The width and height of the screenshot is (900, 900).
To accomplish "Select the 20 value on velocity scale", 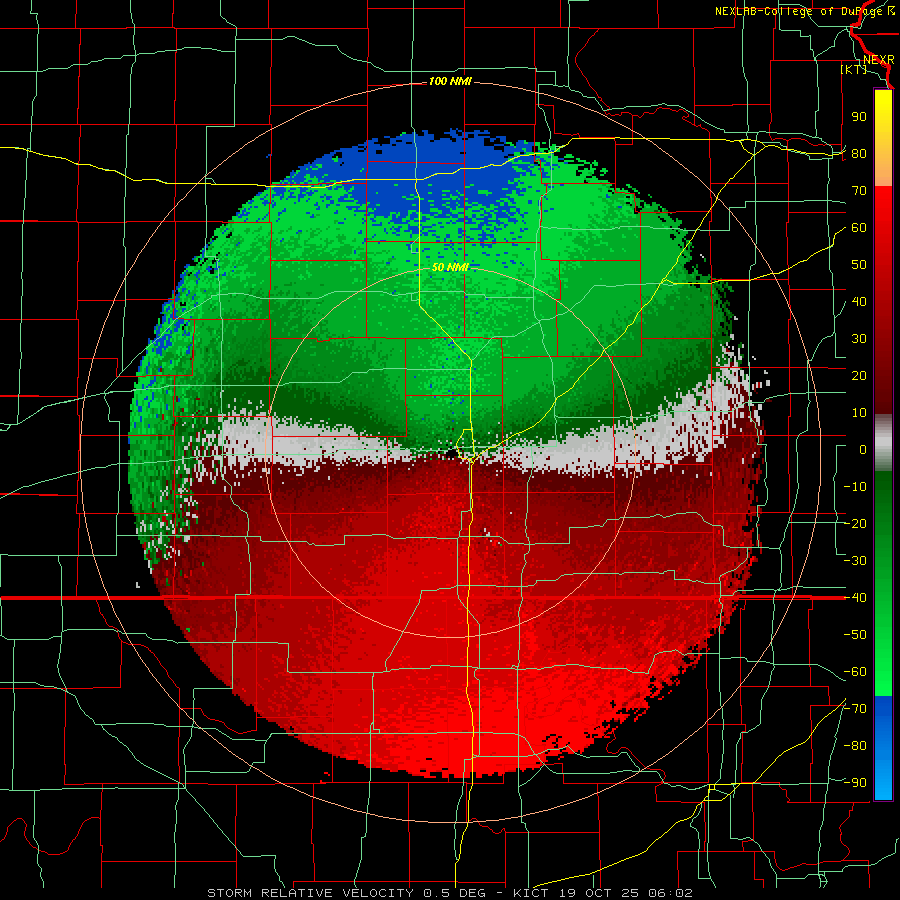I will [x=859, y=375].
